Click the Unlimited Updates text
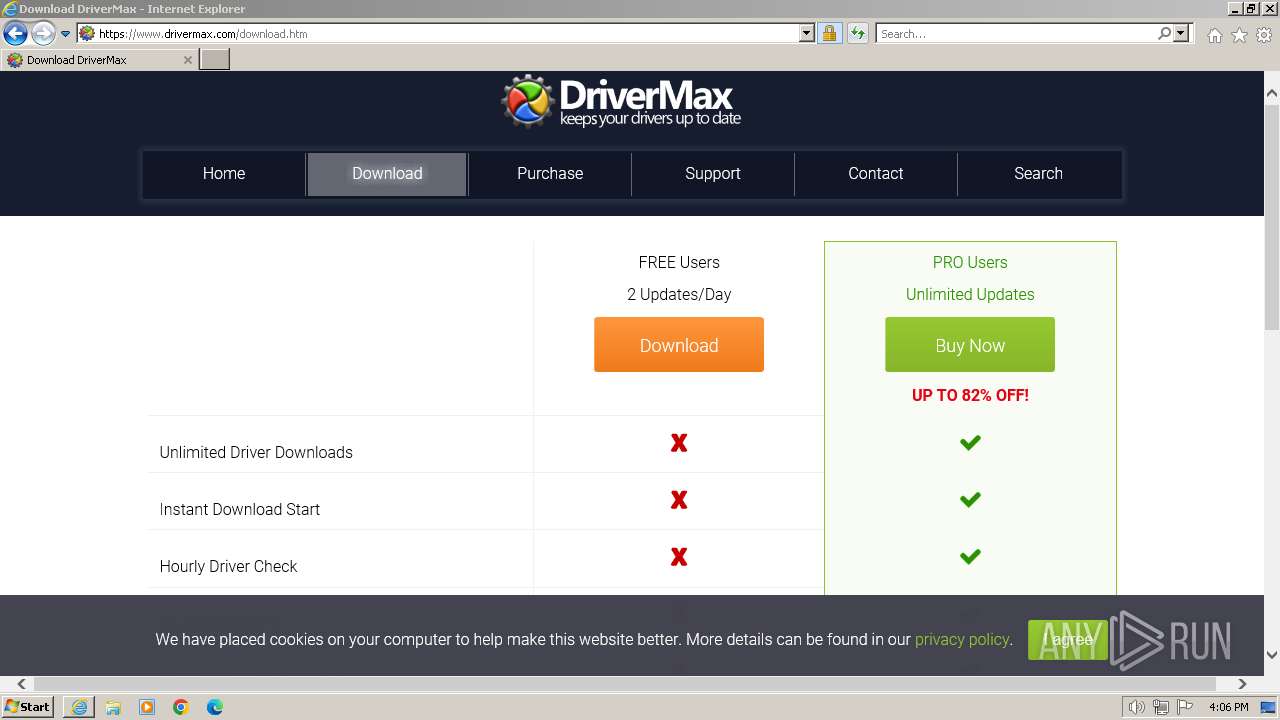The image size is (1280, 720). point(970,295)
